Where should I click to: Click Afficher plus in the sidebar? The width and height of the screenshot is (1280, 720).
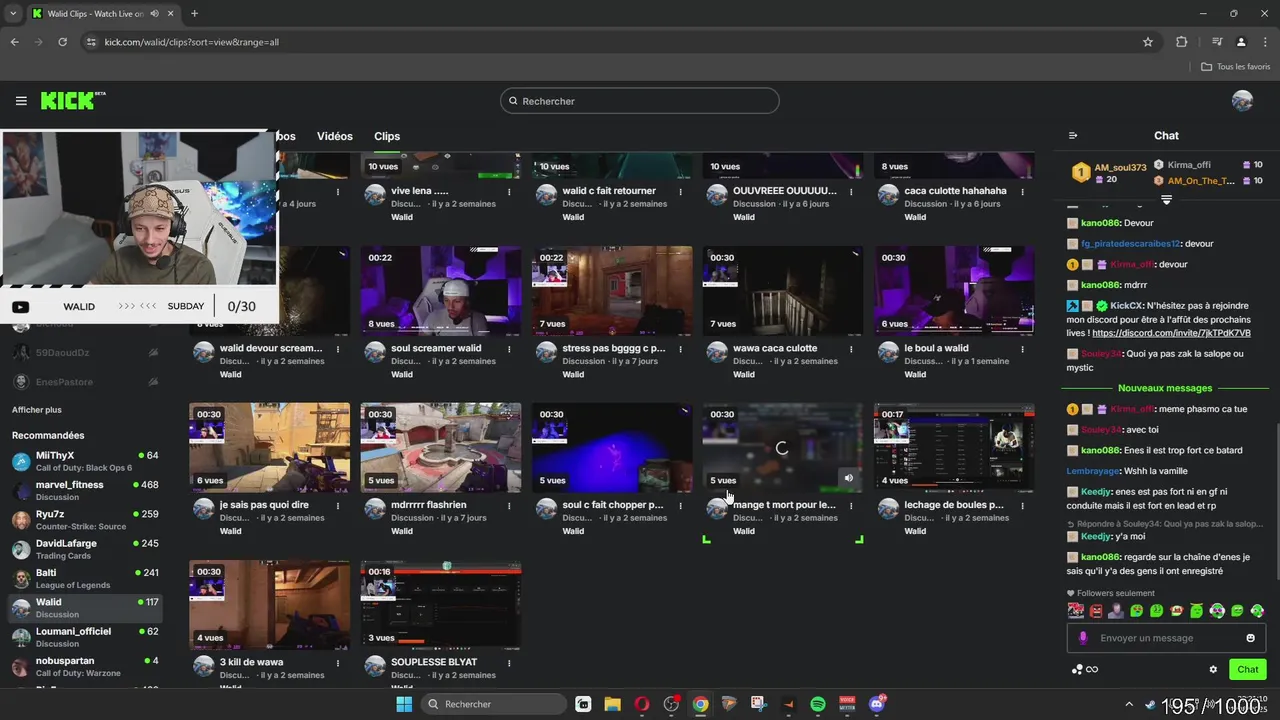tap(37, 410)
